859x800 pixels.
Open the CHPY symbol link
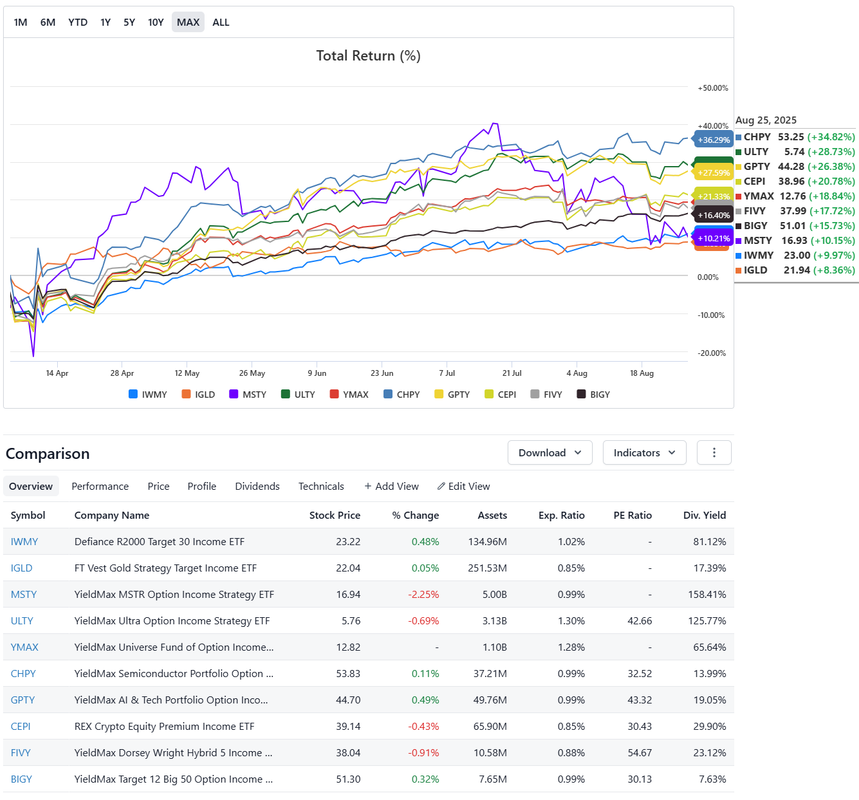(x=23, y=673)
